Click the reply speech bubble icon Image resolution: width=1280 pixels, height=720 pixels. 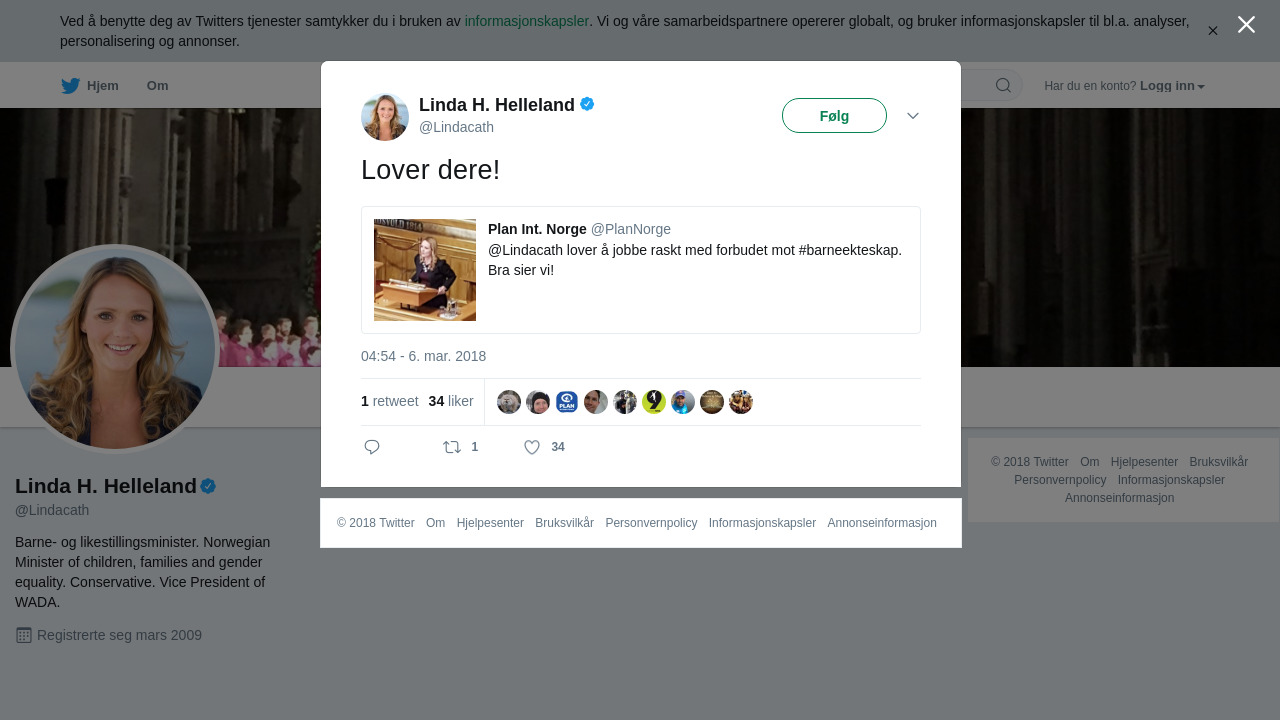[x=372, y=447]
